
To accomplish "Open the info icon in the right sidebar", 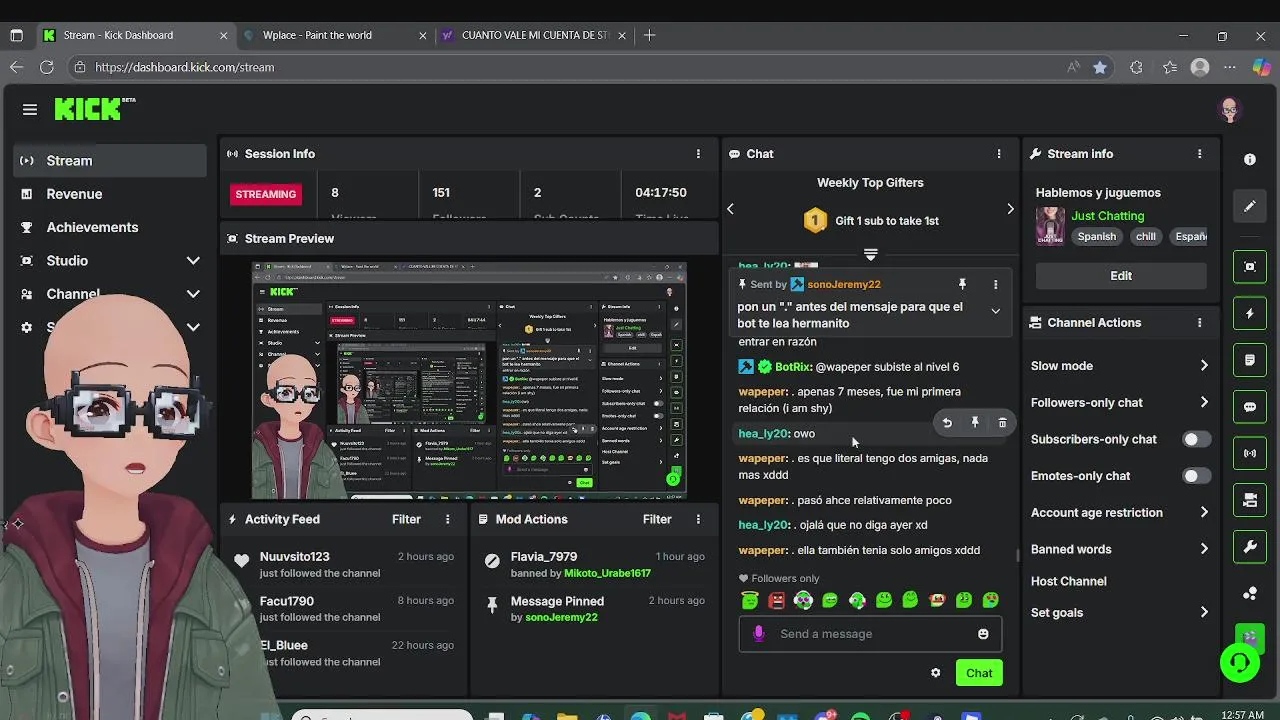I will pyautogui.click(x=1250, y=160).
